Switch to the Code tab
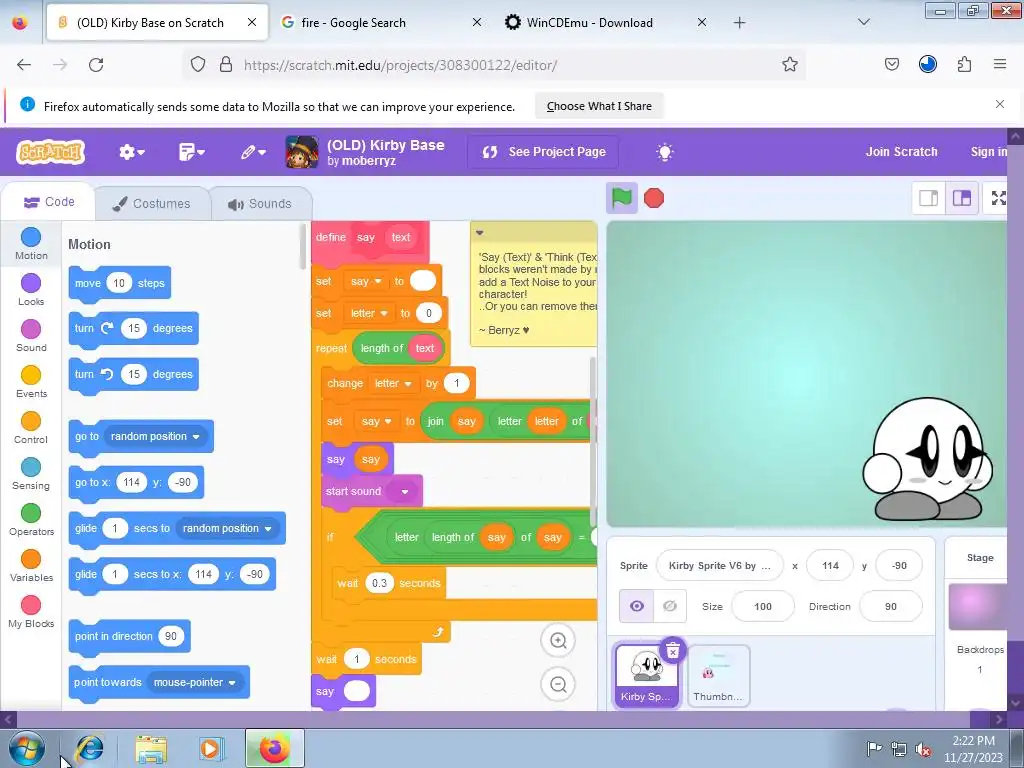The height and width of the screenshot is (768, 1024). pos(49,202)
